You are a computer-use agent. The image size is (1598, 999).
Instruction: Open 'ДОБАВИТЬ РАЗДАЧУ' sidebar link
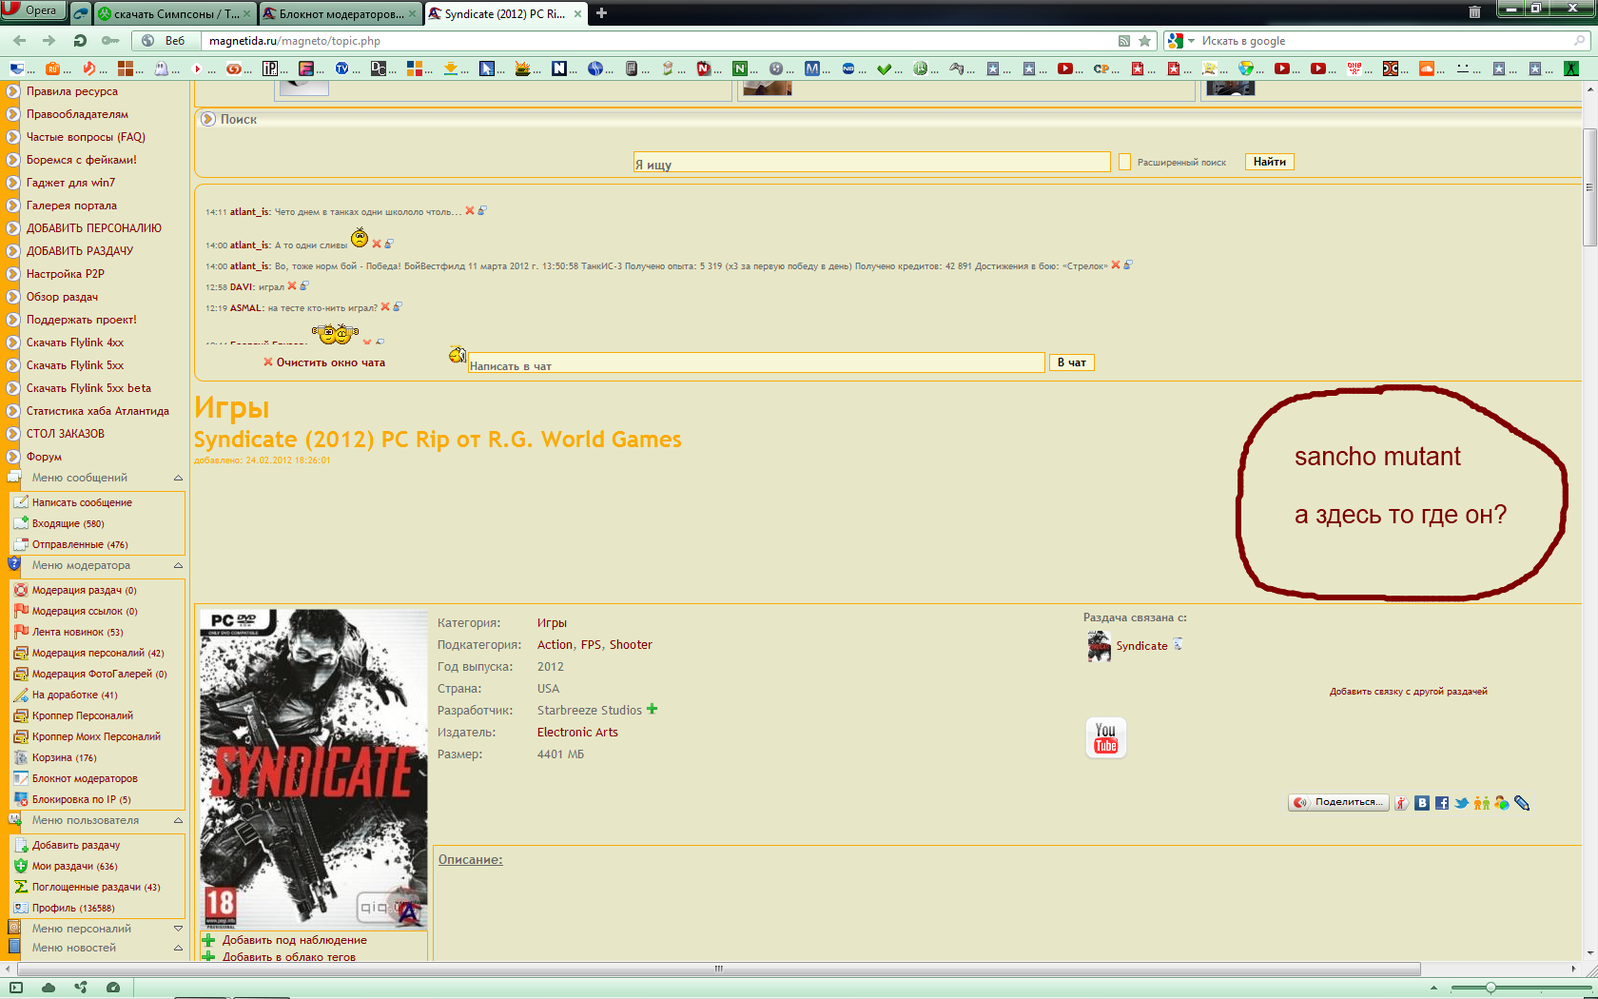(80, 251)
